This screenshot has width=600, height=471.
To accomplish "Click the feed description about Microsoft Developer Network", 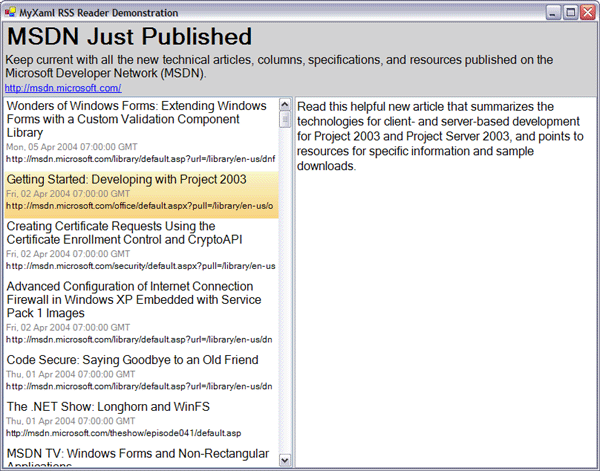I will click(x=279, y=66).
